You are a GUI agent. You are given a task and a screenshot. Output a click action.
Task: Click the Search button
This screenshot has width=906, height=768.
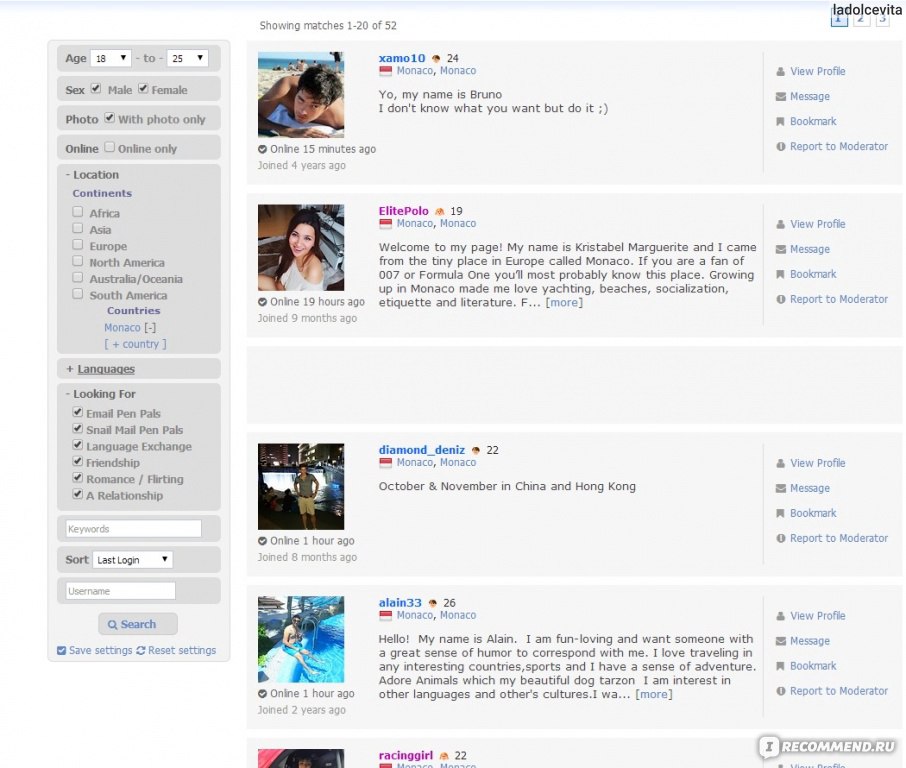tap(138, 624)
